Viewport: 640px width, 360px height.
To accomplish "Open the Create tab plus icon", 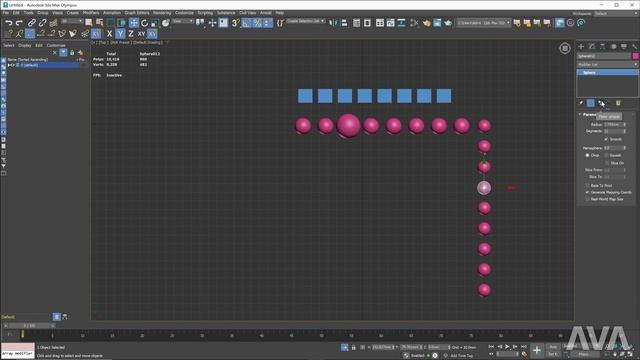I will pos(581,47).
